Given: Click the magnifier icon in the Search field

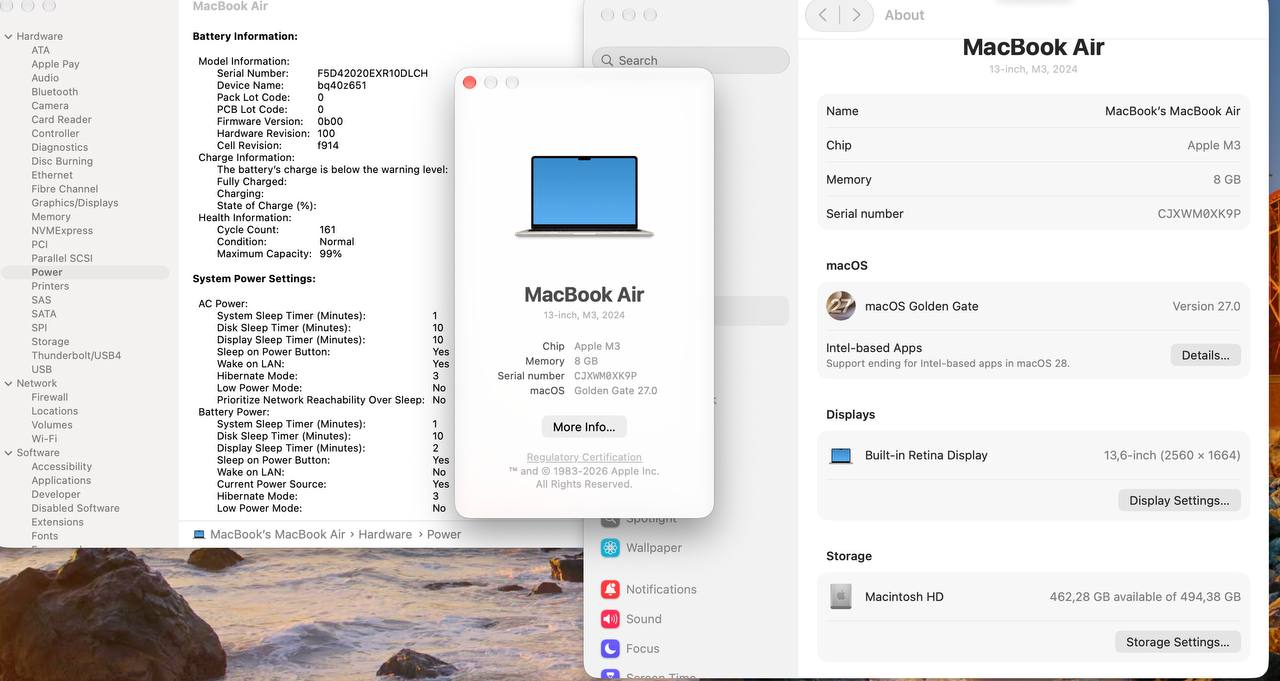Looking at the screenshot, I should click(607, 60).
